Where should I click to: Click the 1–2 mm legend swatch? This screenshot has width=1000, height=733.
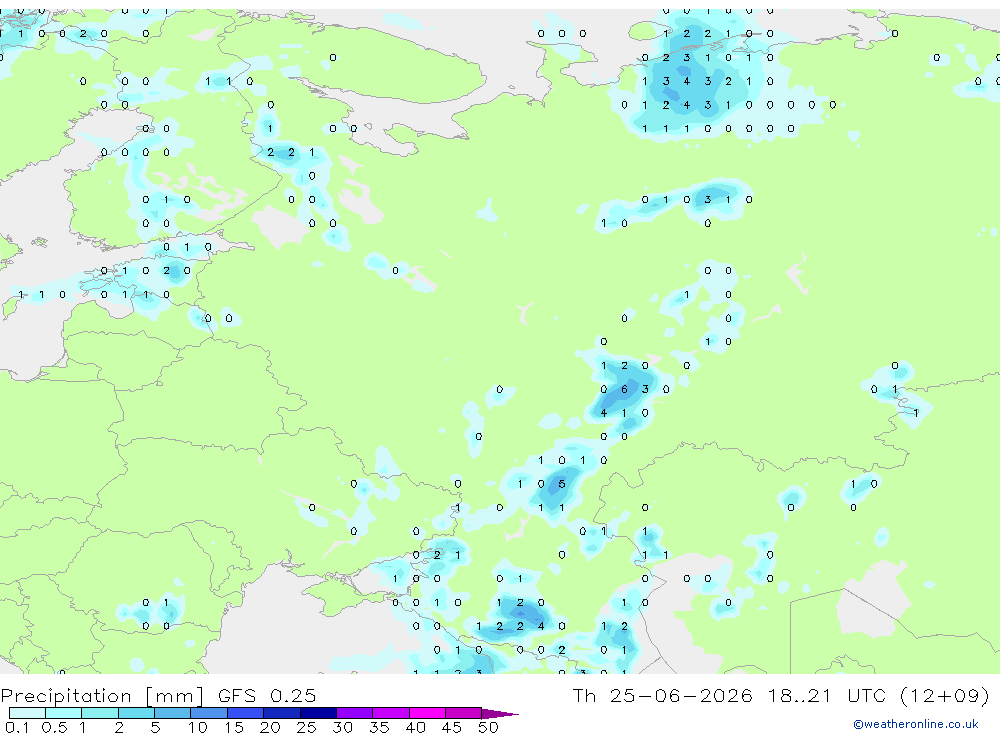coord(99,713)
